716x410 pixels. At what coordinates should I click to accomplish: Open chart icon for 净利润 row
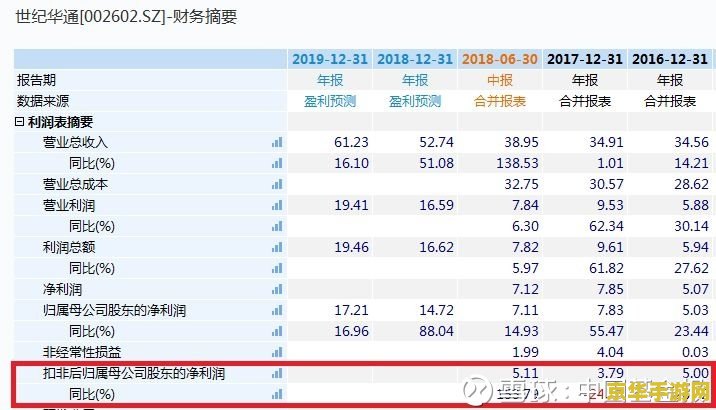point(277,289)
